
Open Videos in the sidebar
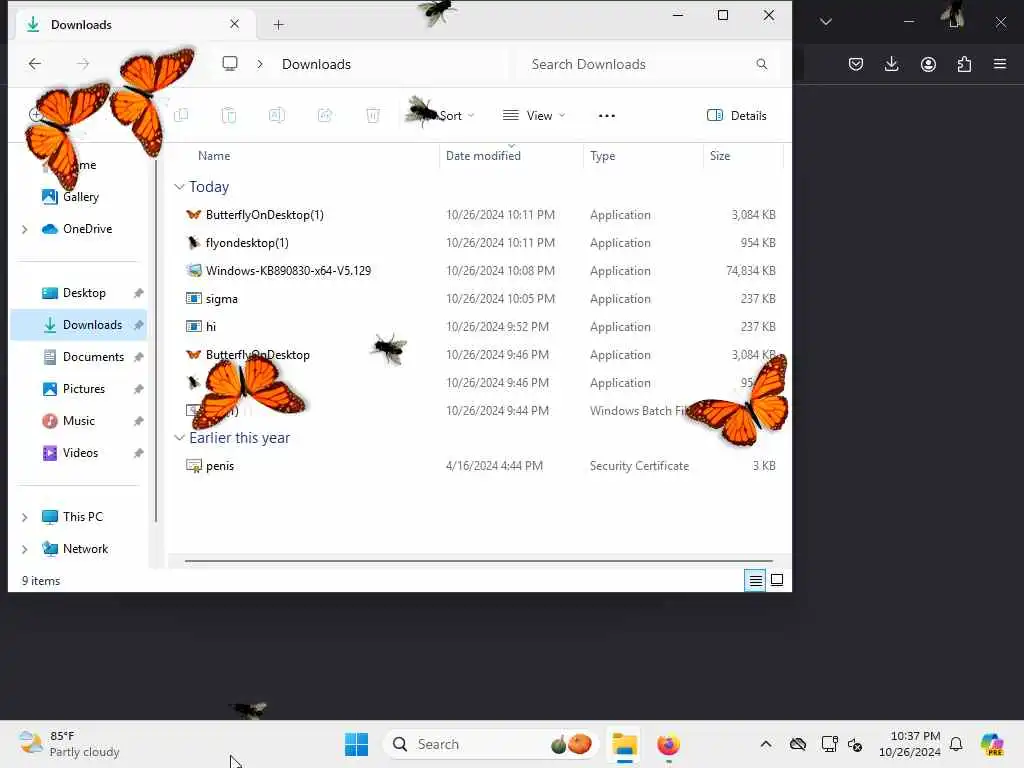tap(79, 453)
